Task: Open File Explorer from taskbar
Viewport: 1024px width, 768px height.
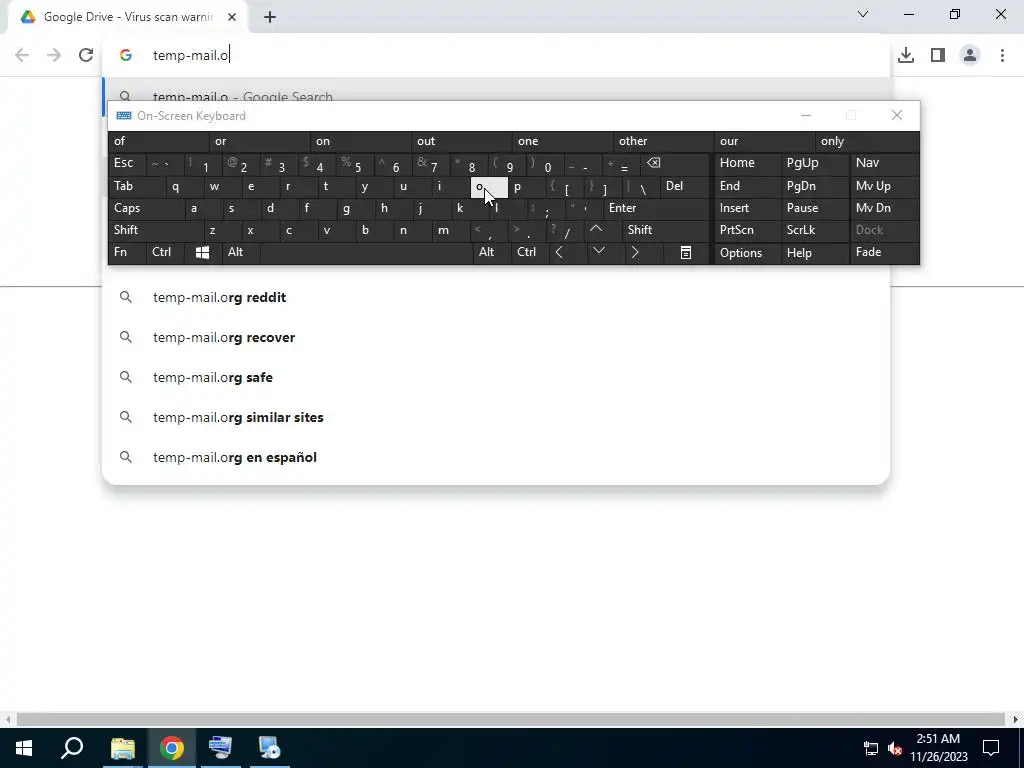Action: coord(123,748)
